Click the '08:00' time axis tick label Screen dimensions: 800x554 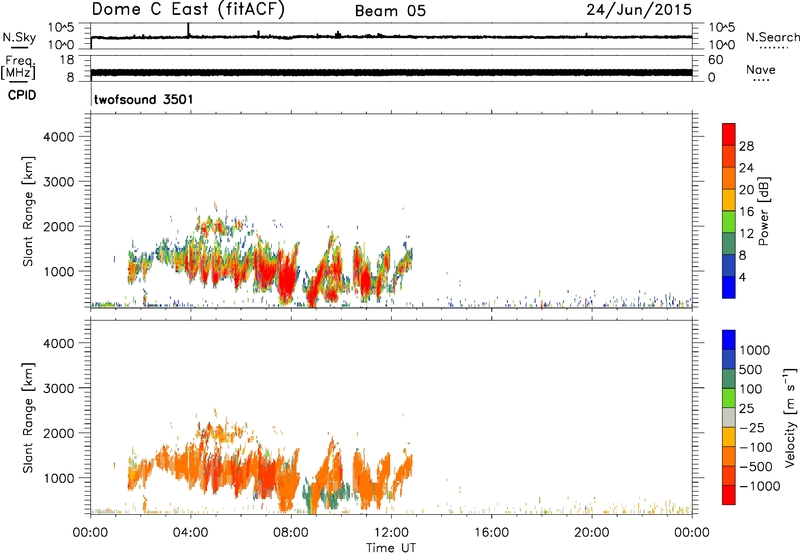[x=291, y=533]
